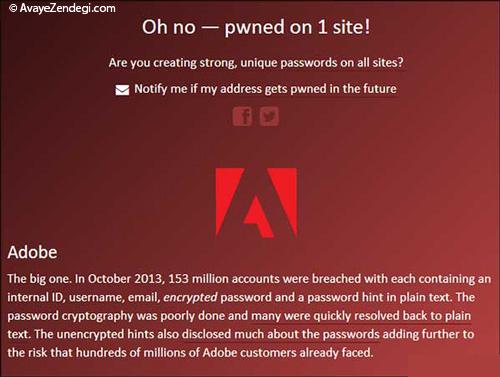Click 'Adobe customers already faced' in the last line
The width and height of the screenshot is (500, 377).
[287, 352]
